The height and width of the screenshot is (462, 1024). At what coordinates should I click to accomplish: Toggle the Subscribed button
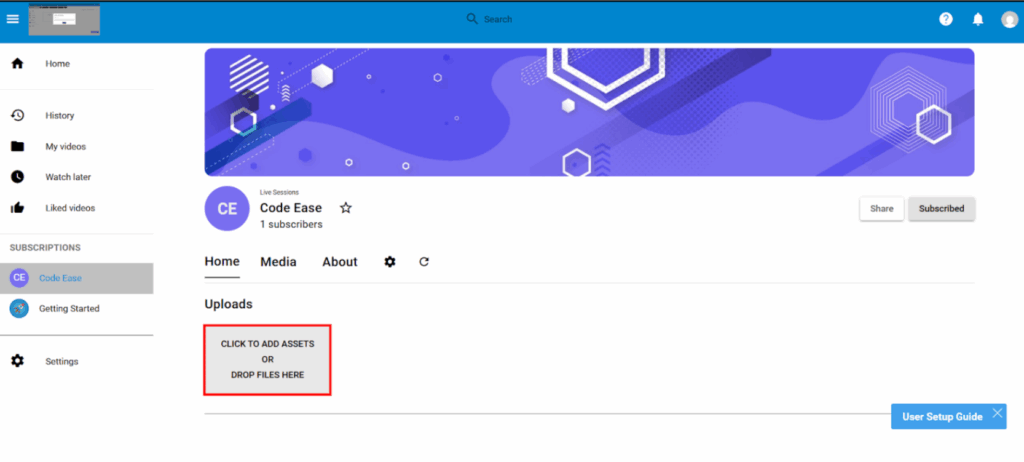(941, 209)
